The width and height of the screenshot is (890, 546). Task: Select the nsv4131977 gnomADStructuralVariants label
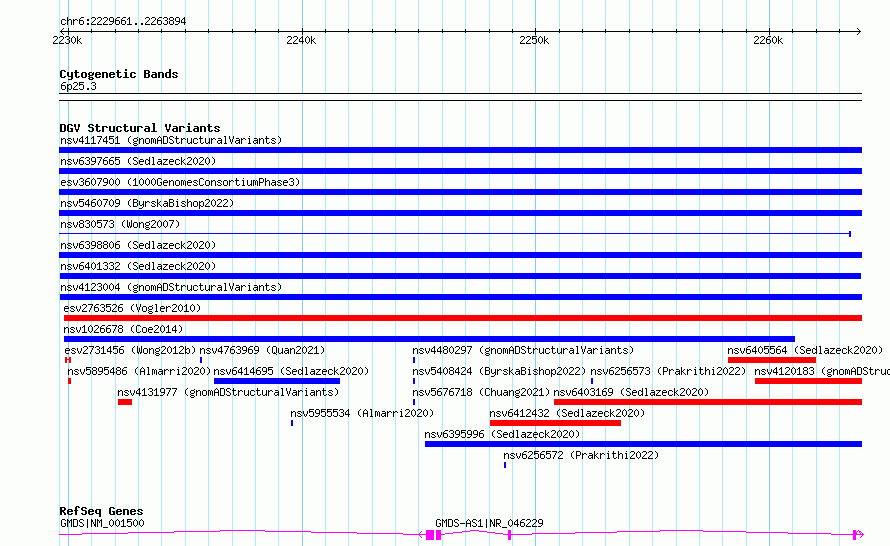(x=228, y=392)
